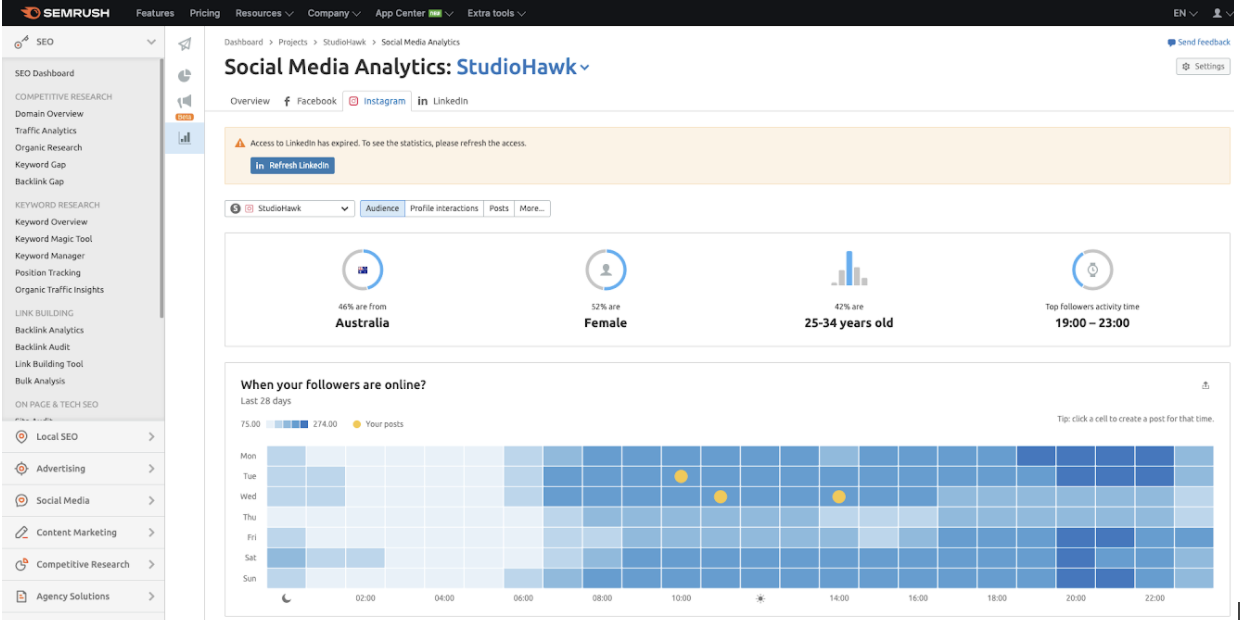Open the pie chart icon in the icon rail
Image resolution: width=1240 pixels, height=620 pixels.
184,75
